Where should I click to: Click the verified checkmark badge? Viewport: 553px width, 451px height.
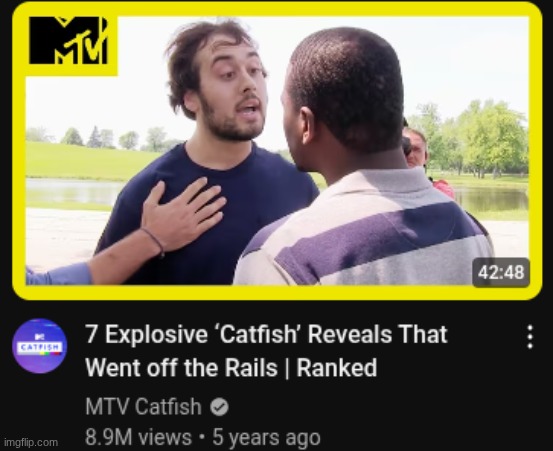click(219, 407)
